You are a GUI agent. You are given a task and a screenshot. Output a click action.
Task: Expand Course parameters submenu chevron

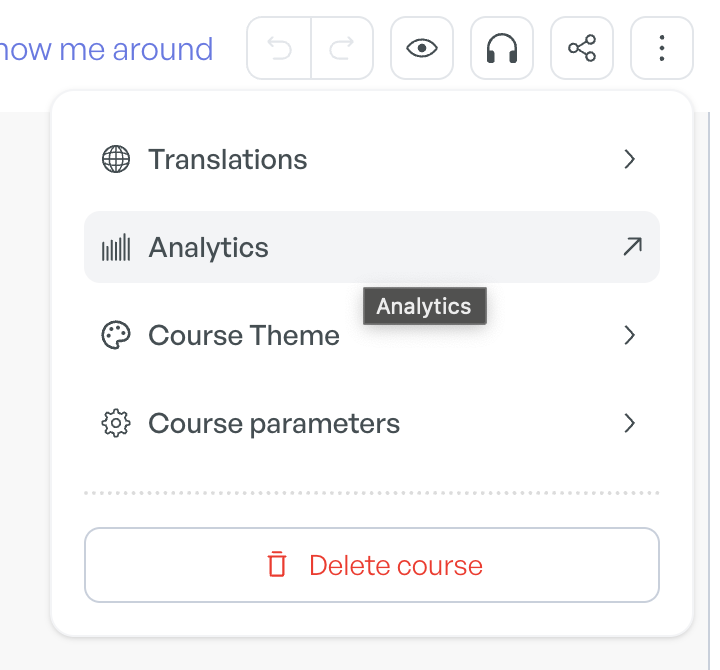click(x=630, y=423)
